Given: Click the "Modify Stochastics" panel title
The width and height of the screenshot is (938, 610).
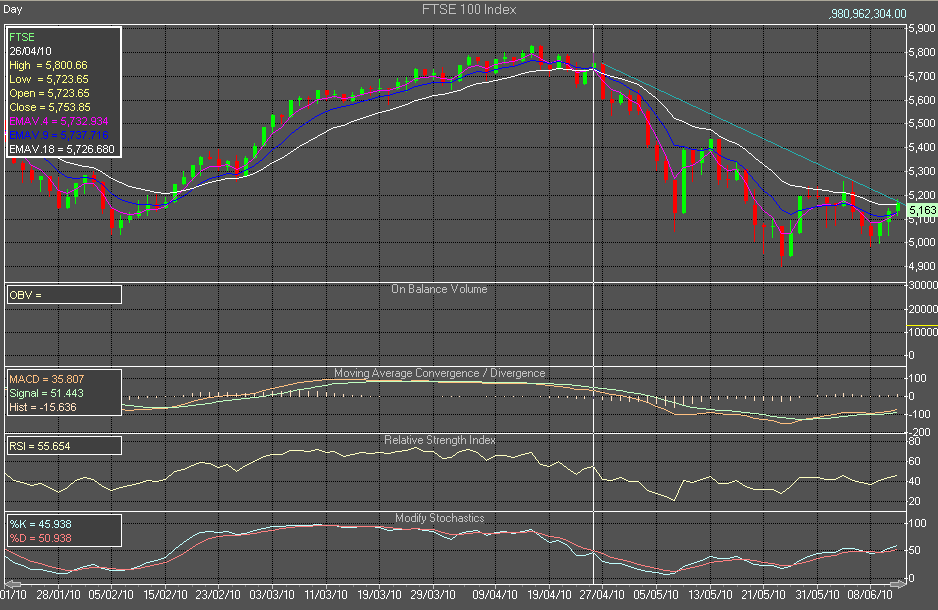Looking at the screenshot, I should 440,518.
